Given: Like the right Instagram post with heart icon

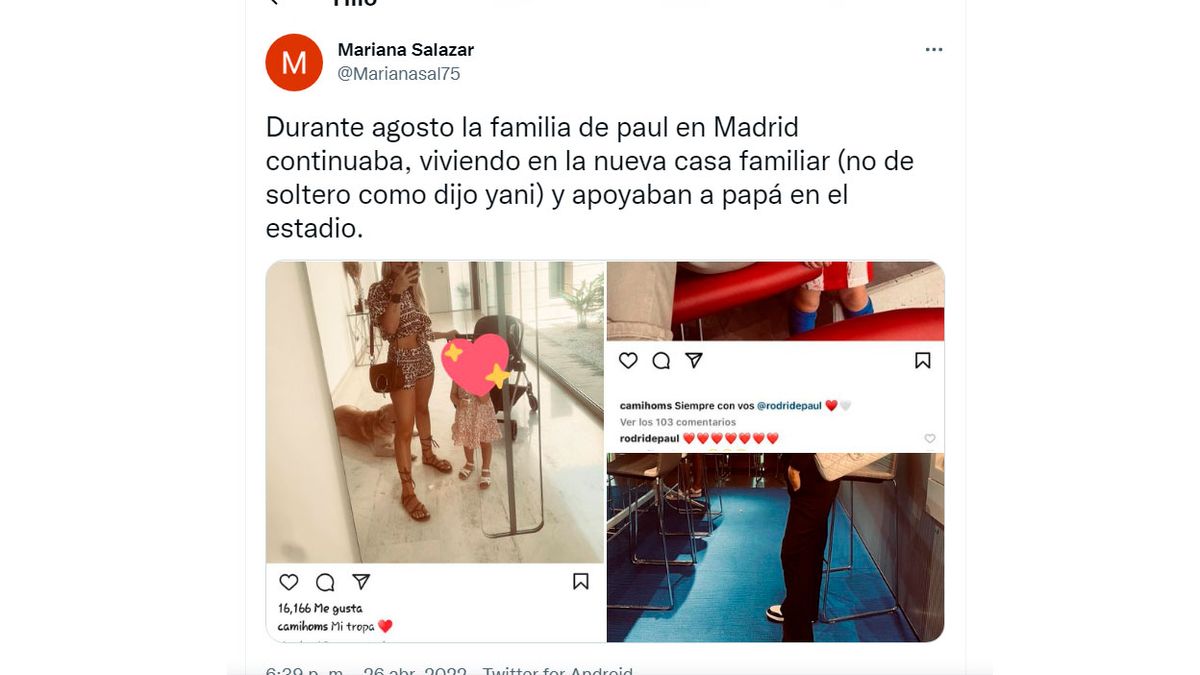Looking at the screenshot, I should click(x=628, y=361).
